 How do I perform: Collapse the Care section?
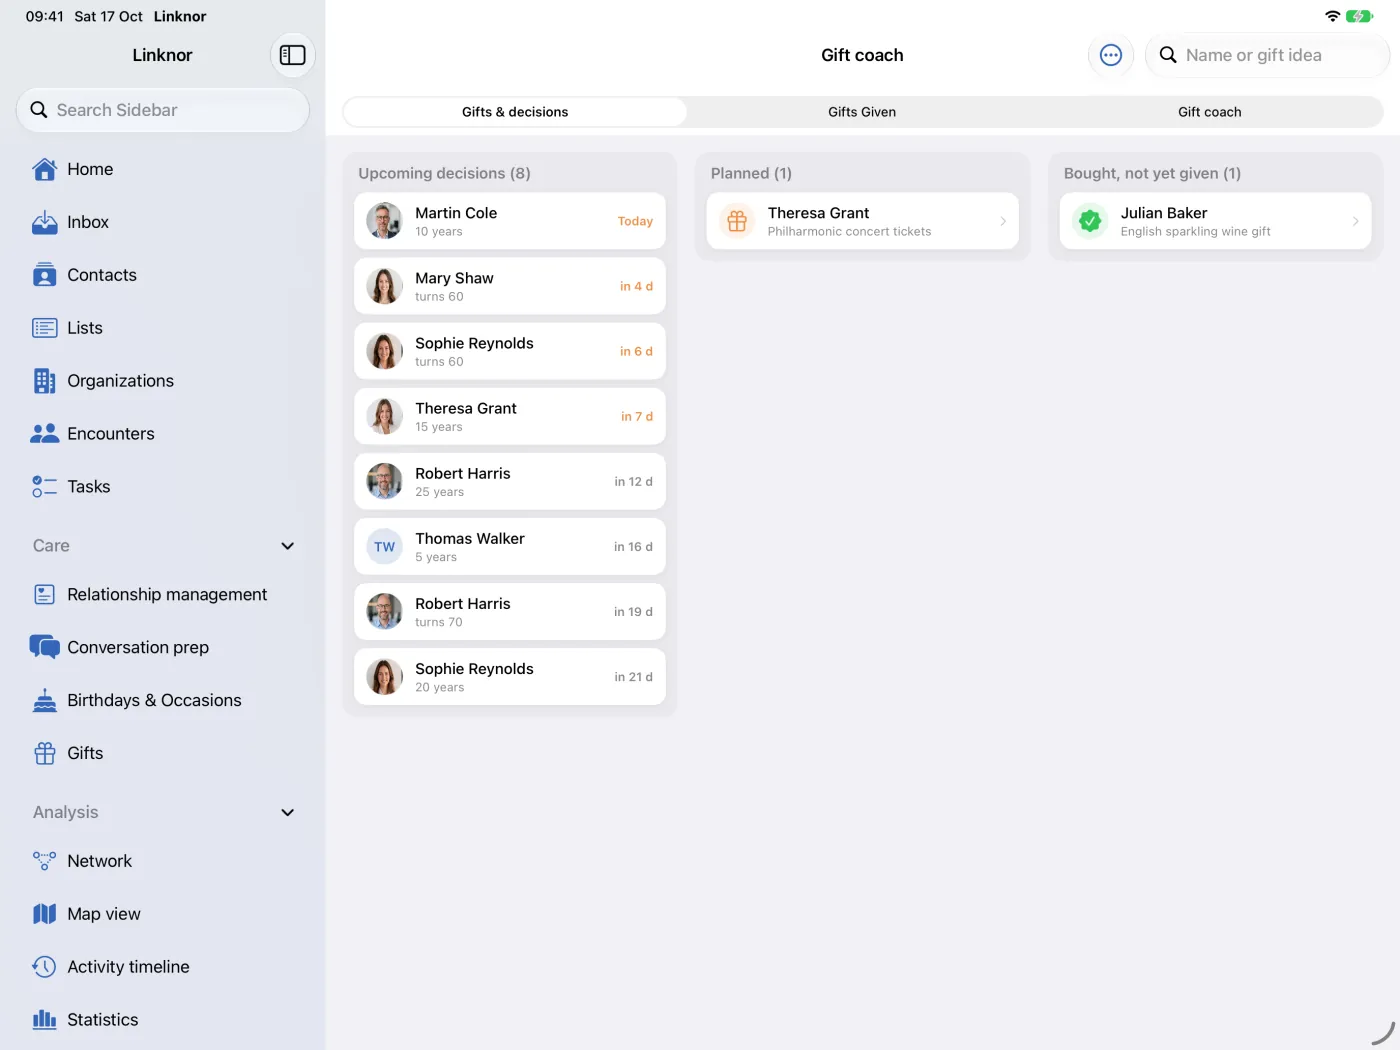click(288, 546)
